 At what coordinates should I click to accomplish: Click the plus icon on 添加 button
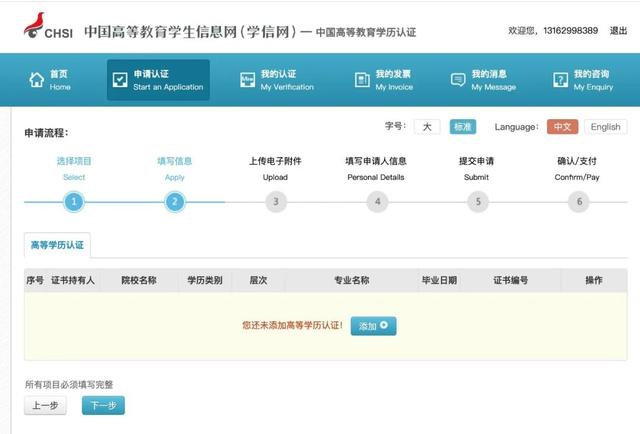coord(384,325)
